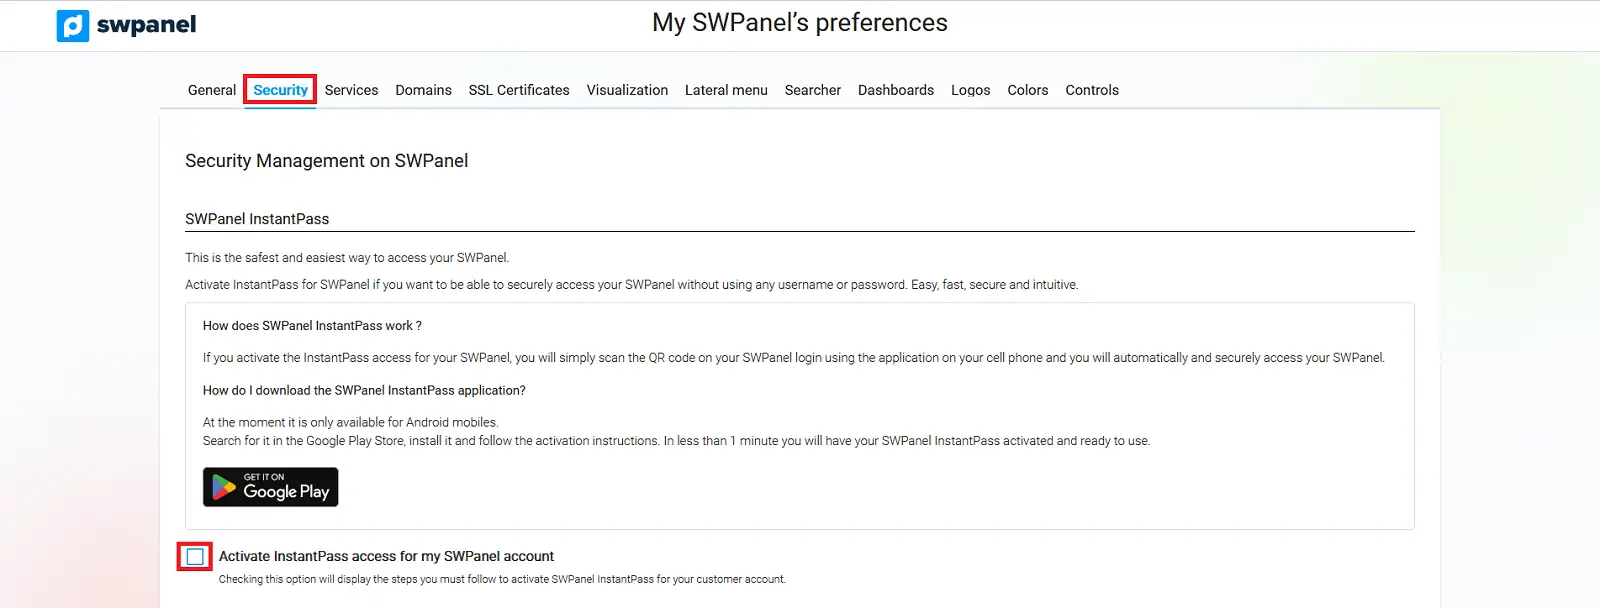Select the Dashboards tab
Screen dimensions: 1600x608
[896, 90]
